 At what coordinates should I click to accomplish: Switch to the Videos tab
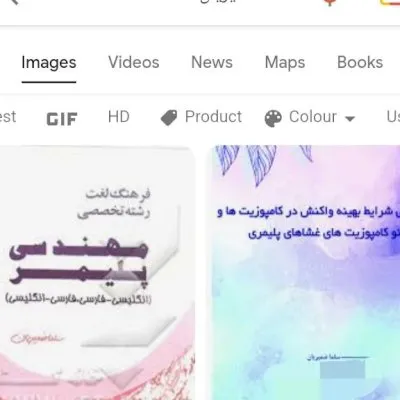click(134, 62)
